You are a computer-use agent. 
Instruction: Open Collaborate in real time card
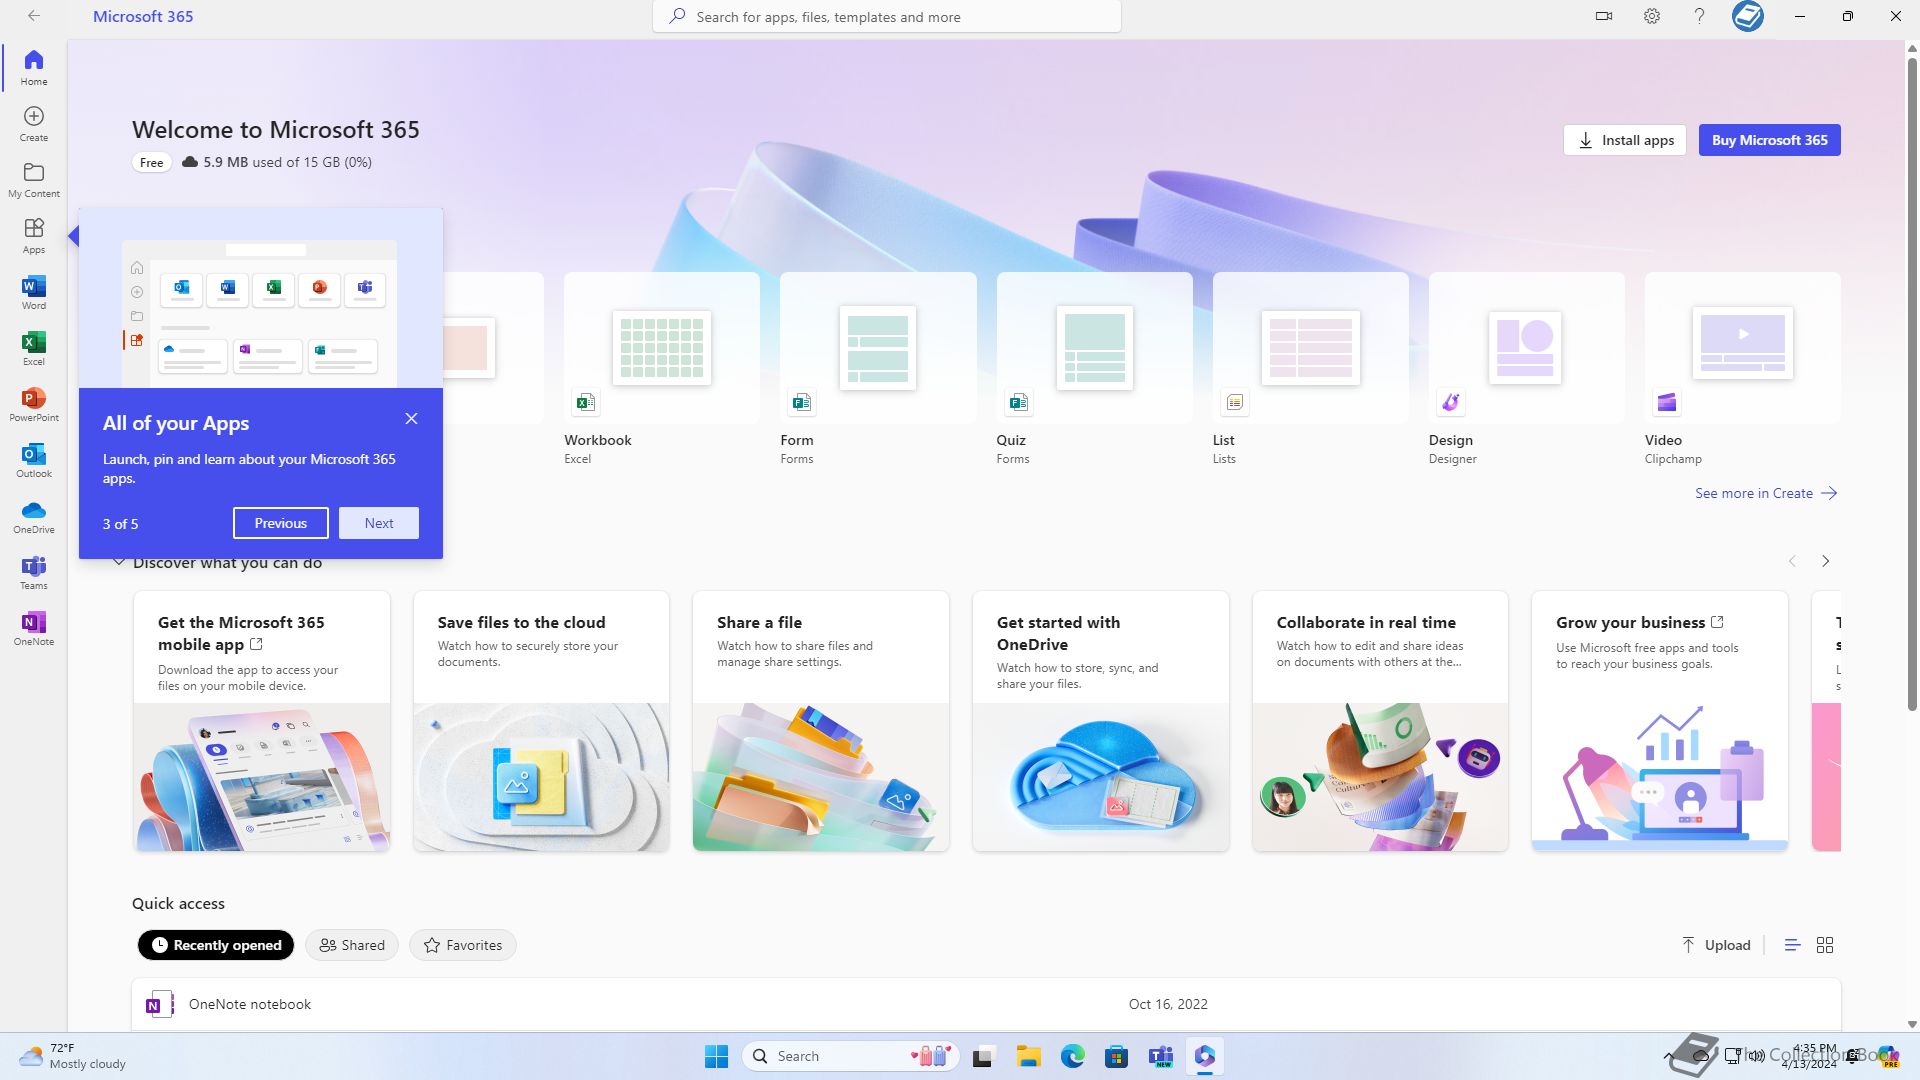pyautogui.click(x=1380, y=721)
